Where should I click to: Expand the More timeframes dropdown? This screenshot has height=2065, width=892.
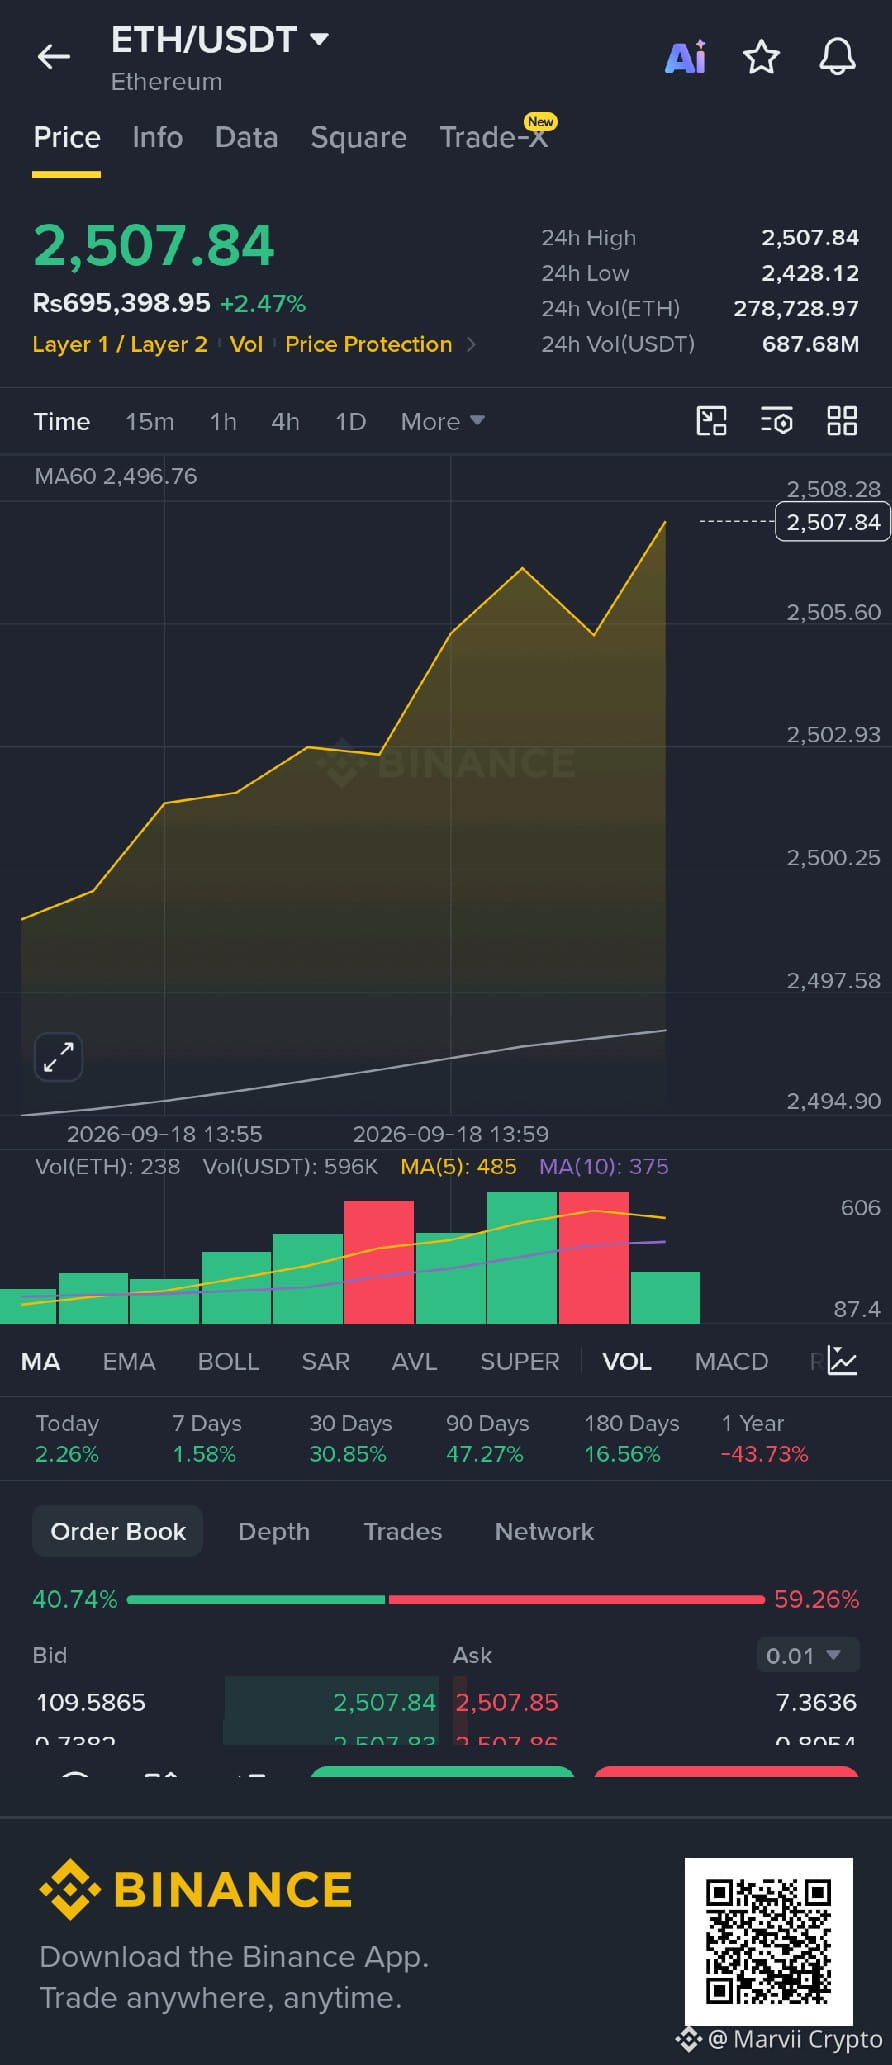pyautogui.click(x=442, y=421)
